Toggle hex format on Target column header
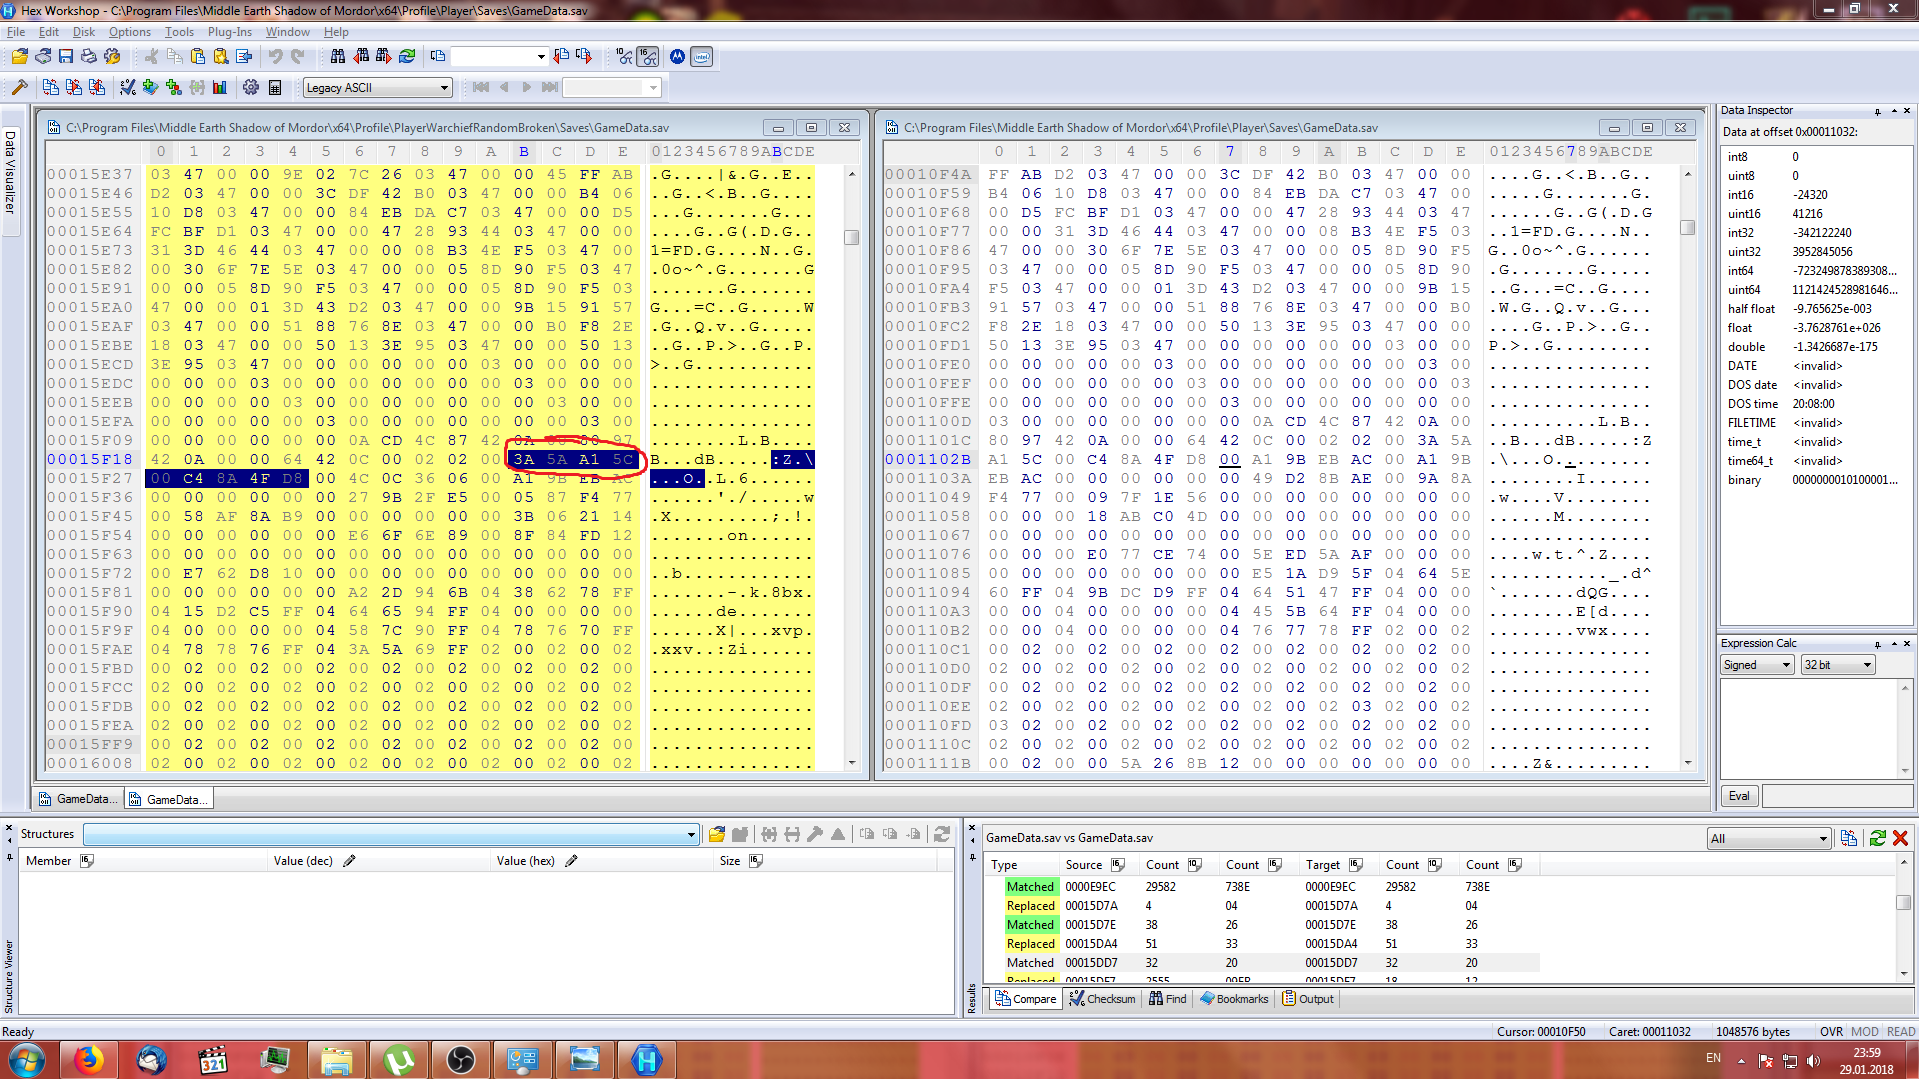The width and height of the screenshot is (1919, 1079). point(1356,865)
